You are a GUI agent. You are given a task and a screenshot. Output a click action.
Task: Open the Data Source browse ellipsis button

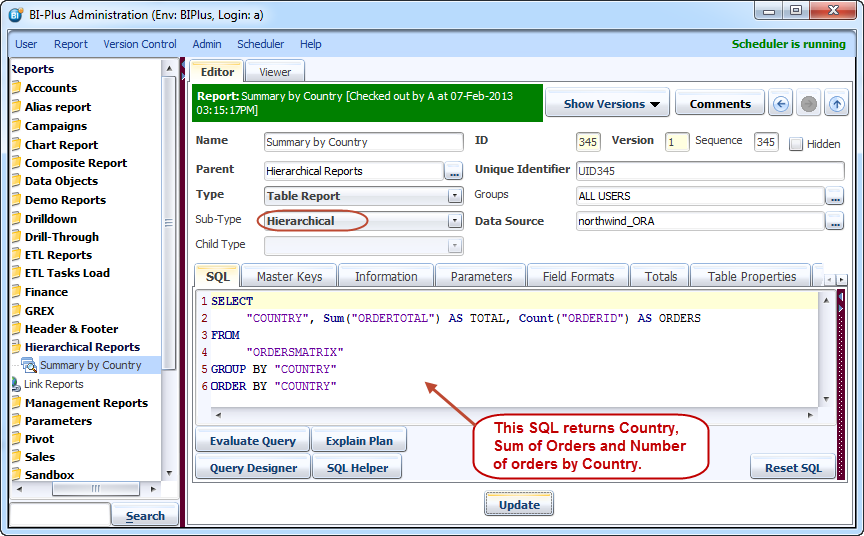pos(834,222)
